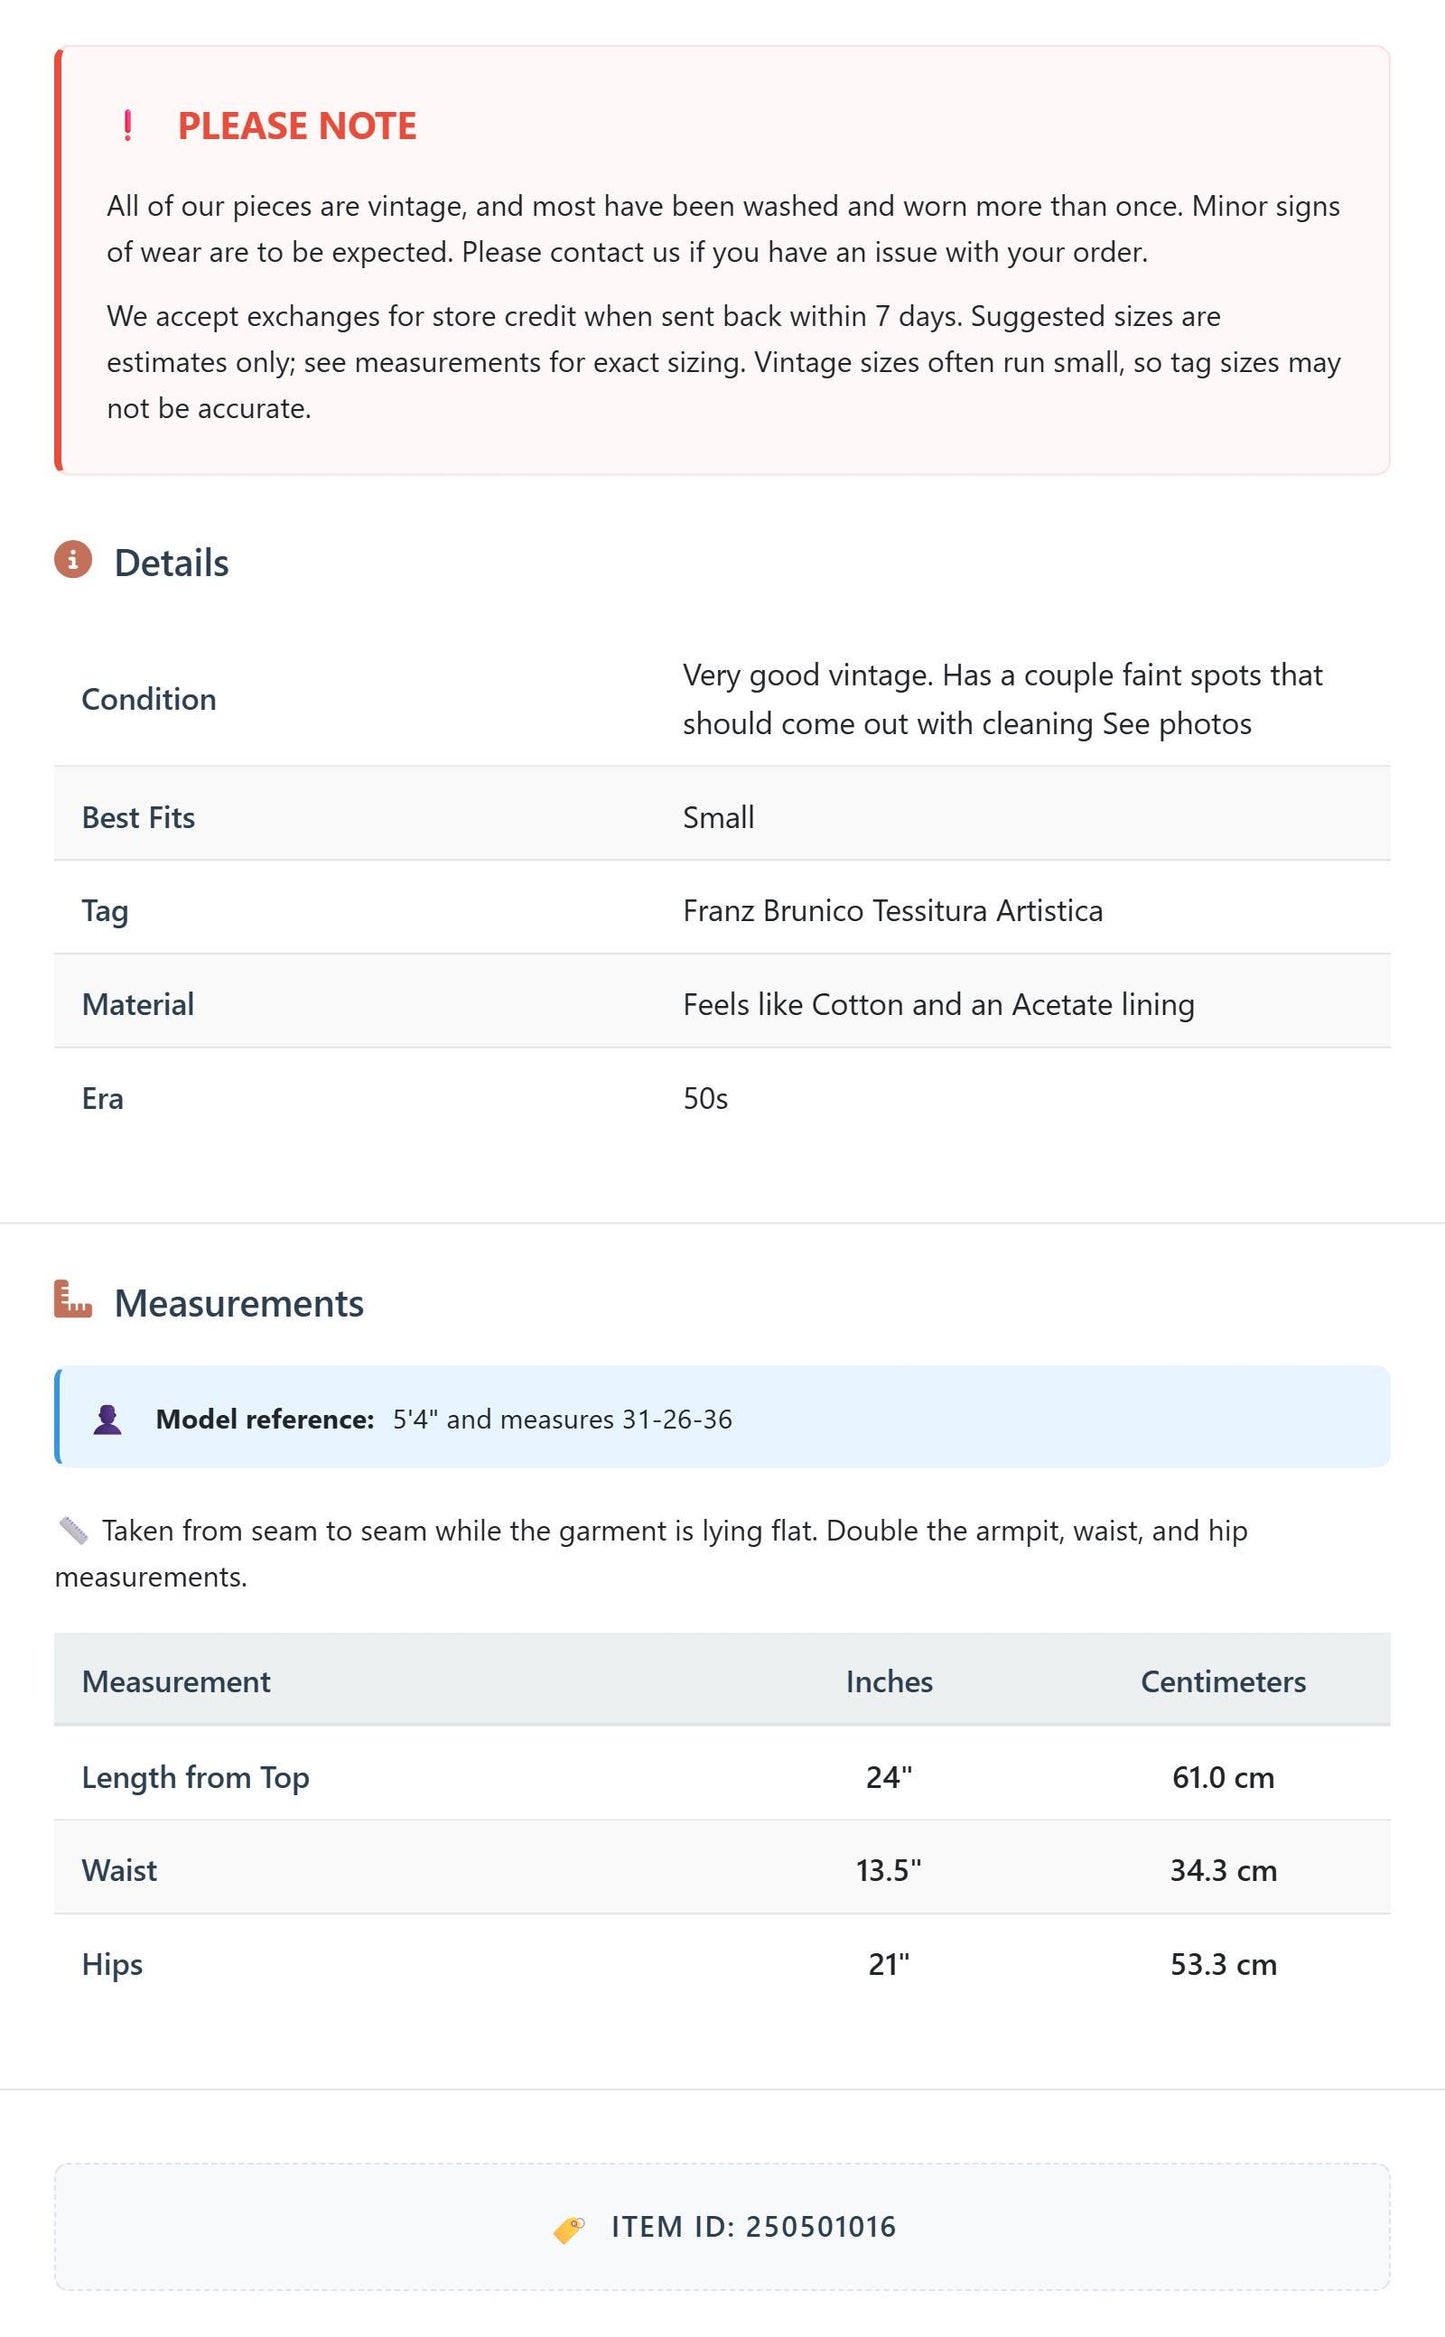Click the Material row label
Image resolution: width=1445 pixels, height=2337 pixels.
point(138,1004)
